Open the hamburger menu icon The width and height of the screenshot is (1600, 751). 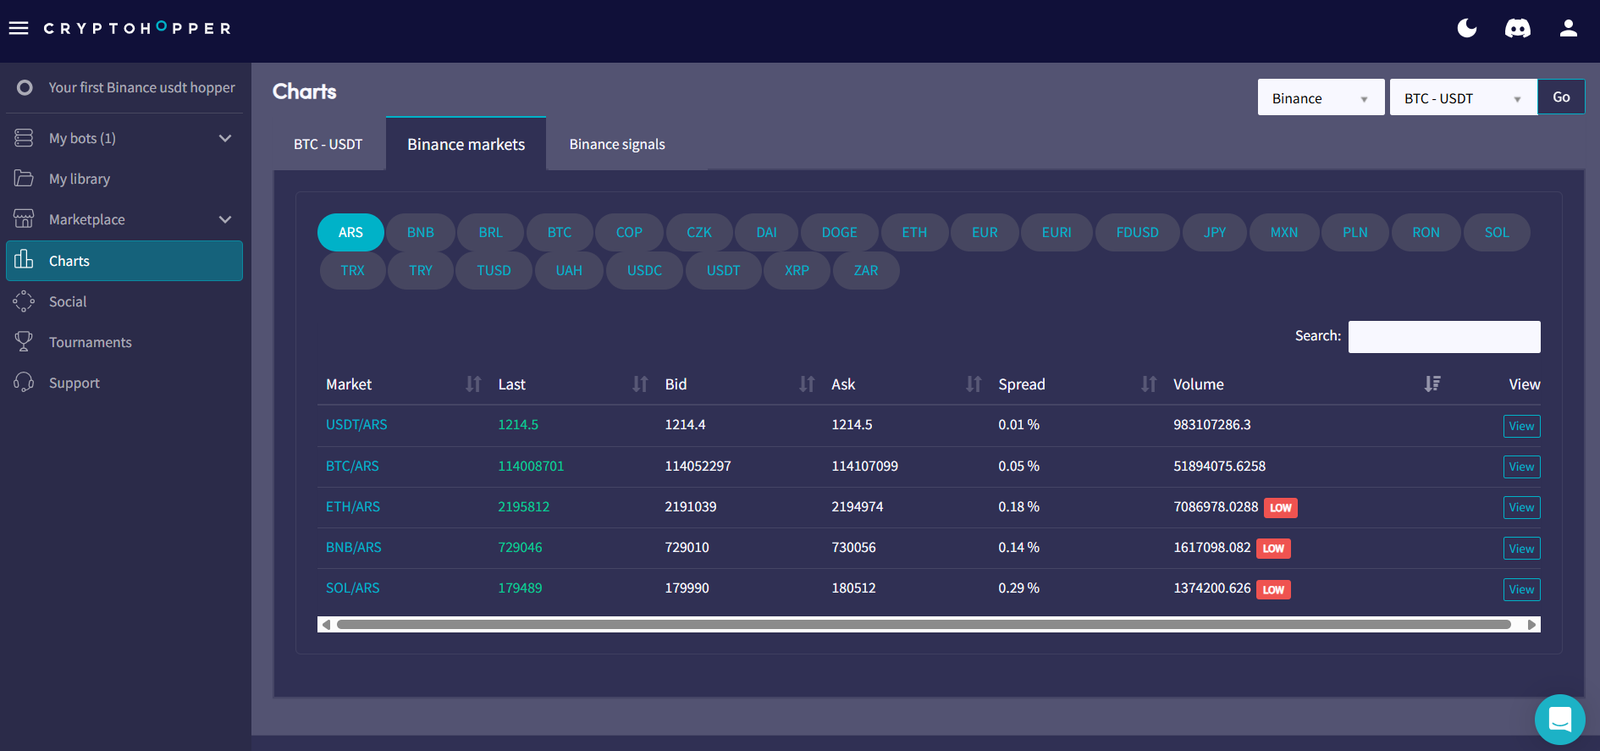(18, 28)
